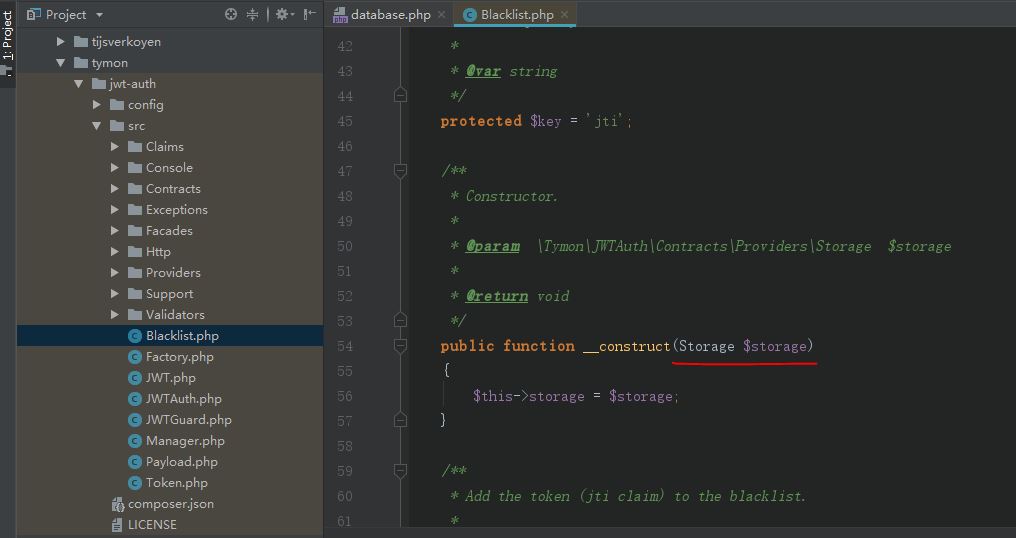Viewport: 1016px width, 538px height.
Task: Click line number 45 in the gutter
Action: coord(345,121)
